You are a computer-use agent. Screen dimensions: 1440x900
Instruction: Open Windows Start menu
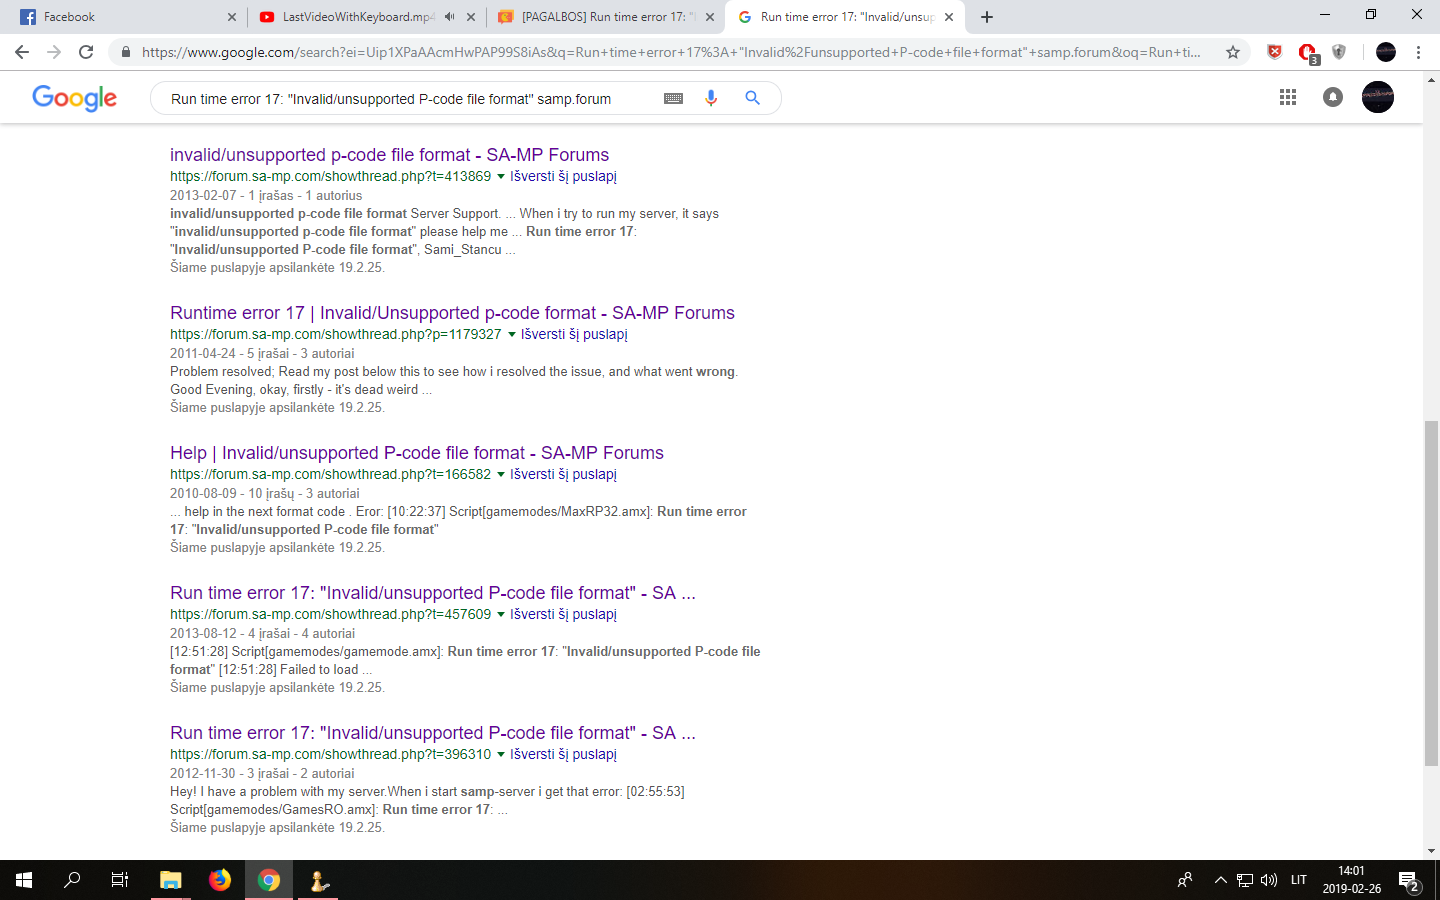(x=24, y=880)
